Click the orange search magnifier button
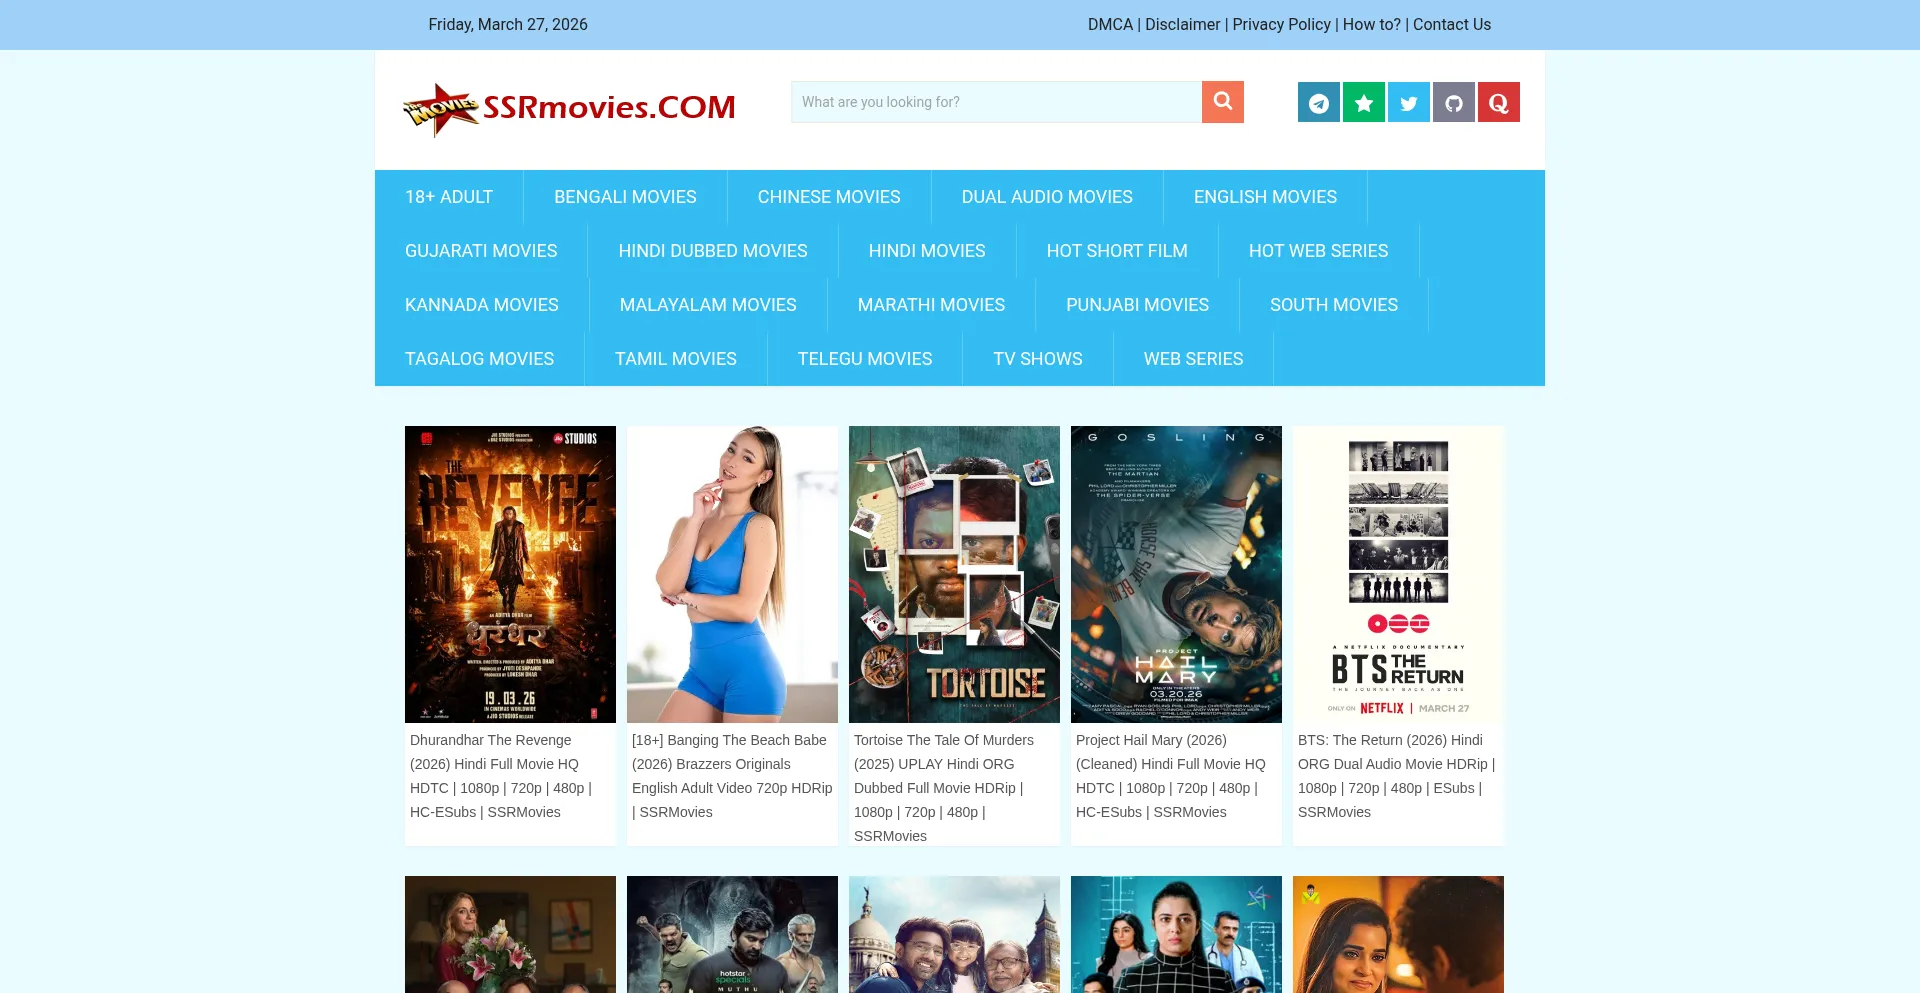Viewport: 1920px width, 993px height. click(x=1222, y=102)
